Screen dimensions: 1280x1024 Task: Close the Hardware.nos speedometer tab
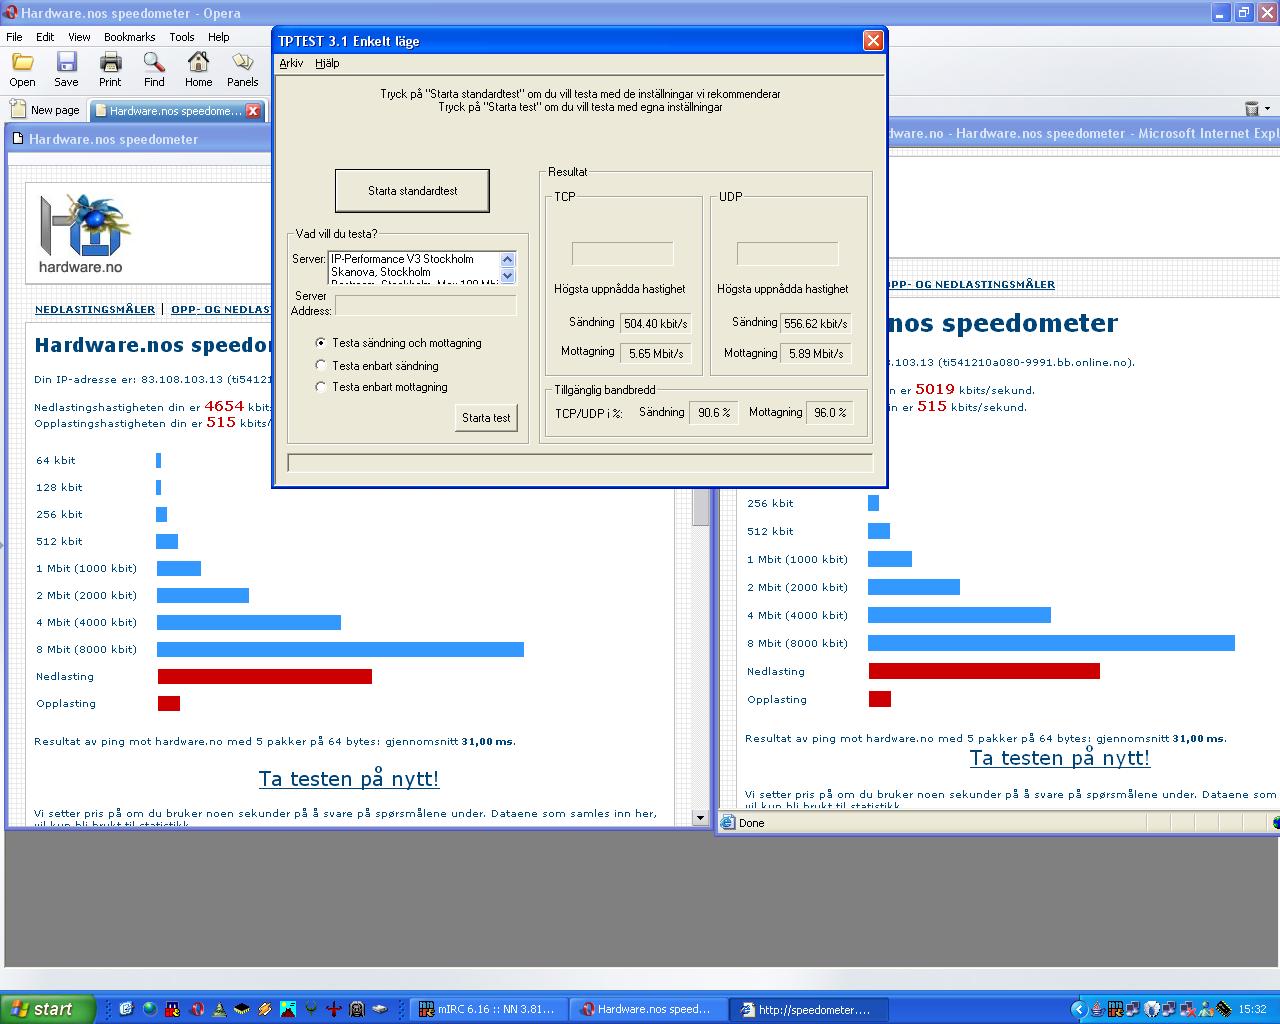pos(253,111)
